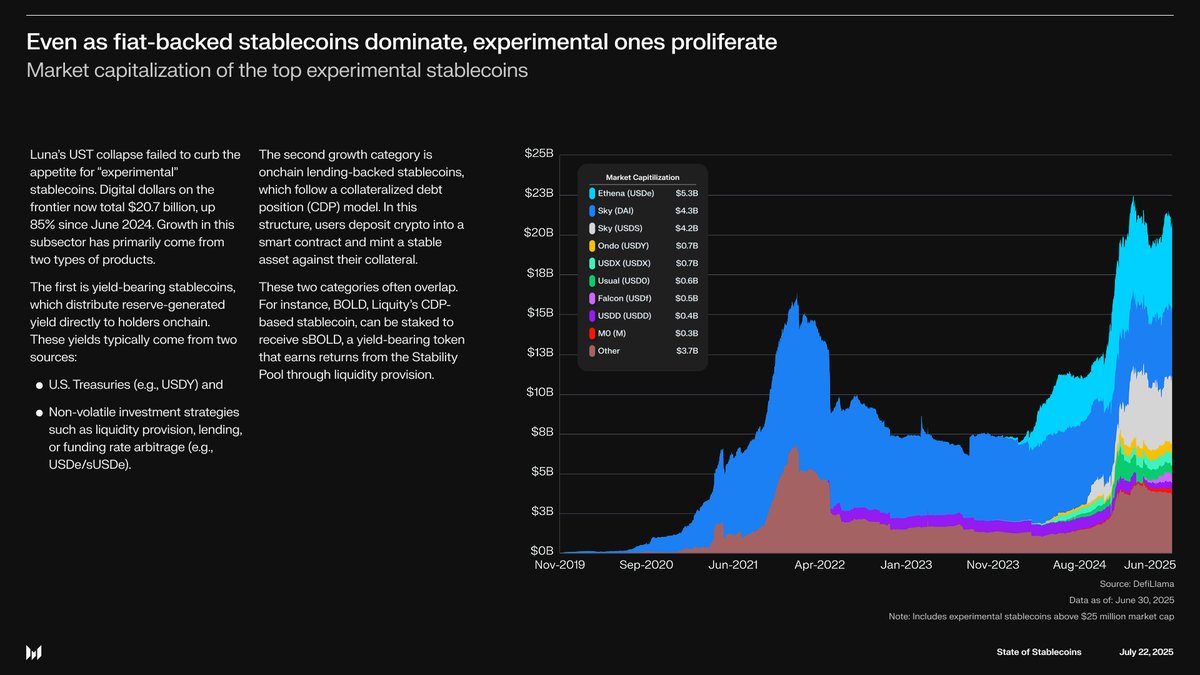Click the note about $25 million market cap
1200x675 pixels.
click(1031, 616)
